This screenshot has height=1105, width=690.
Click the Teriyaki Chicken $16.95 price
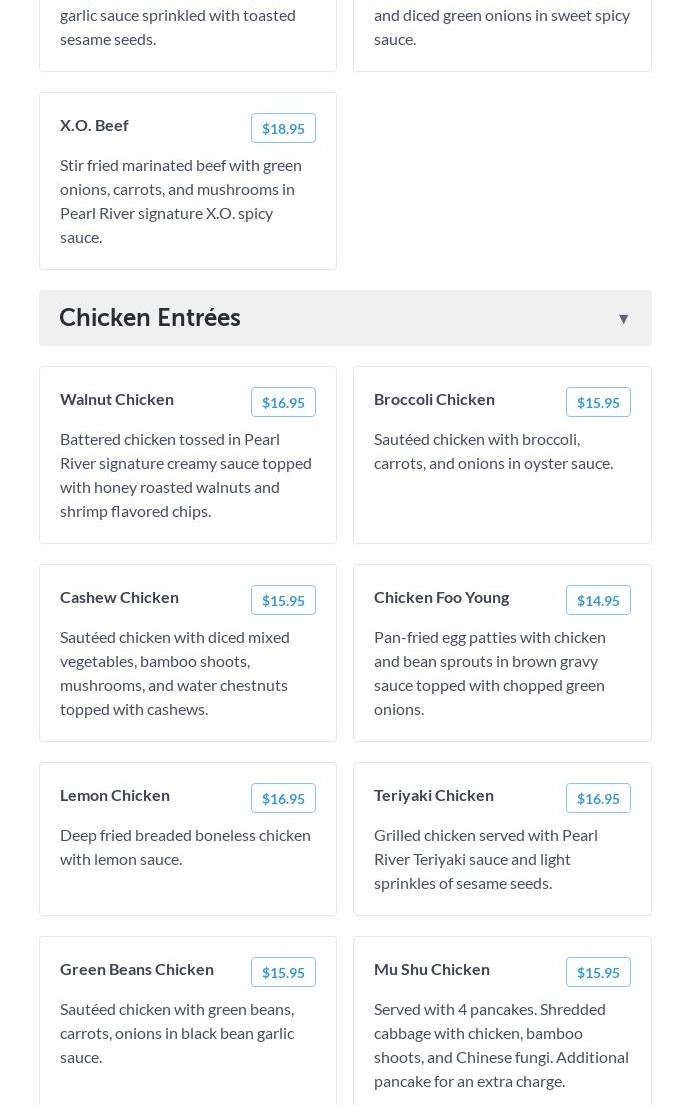point(598,798)
